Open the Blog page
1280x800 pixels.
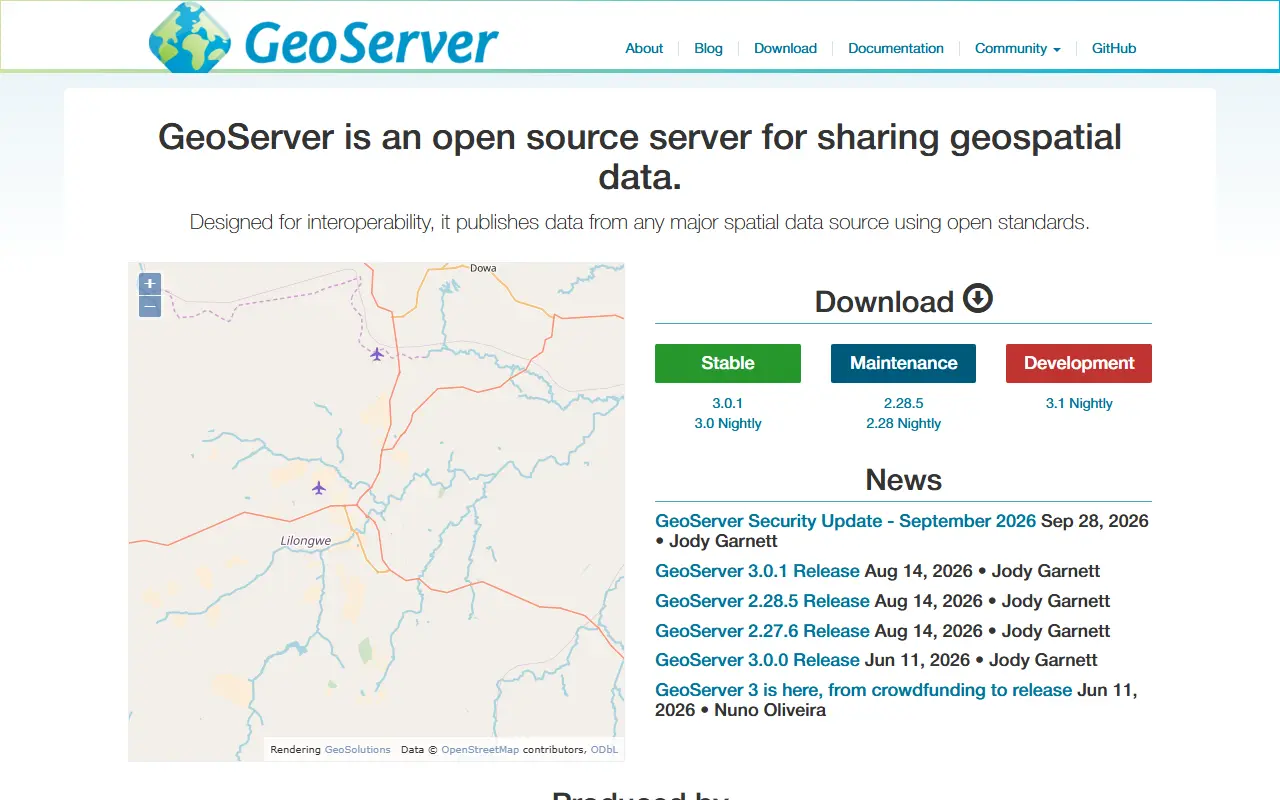[708, 48]
